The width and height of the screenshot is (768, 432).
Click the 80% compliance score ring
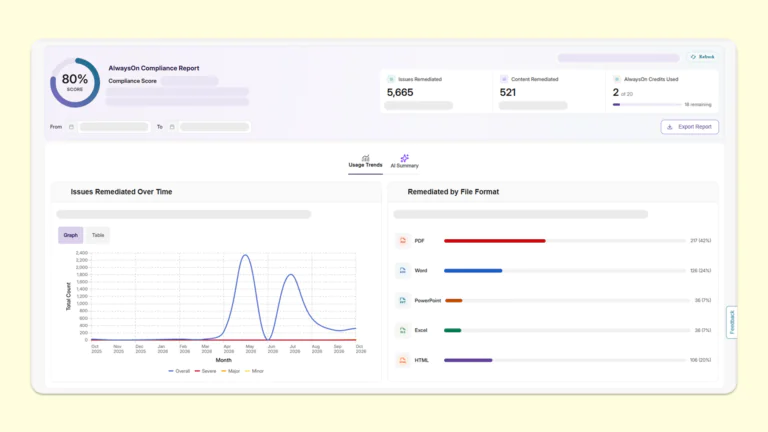[x=75, y=83]
